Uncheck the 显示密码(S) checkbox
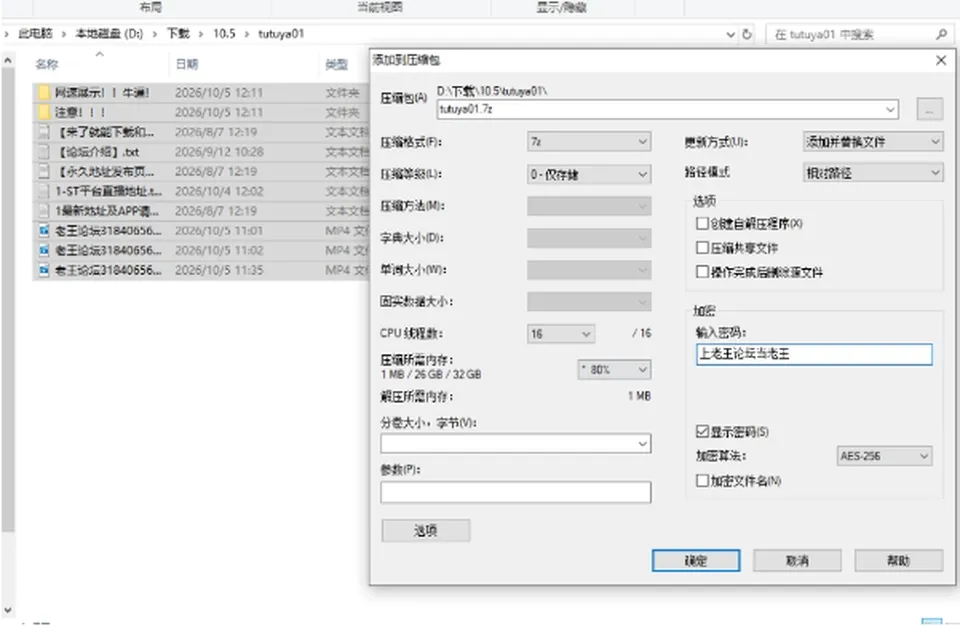 [702, 432]
